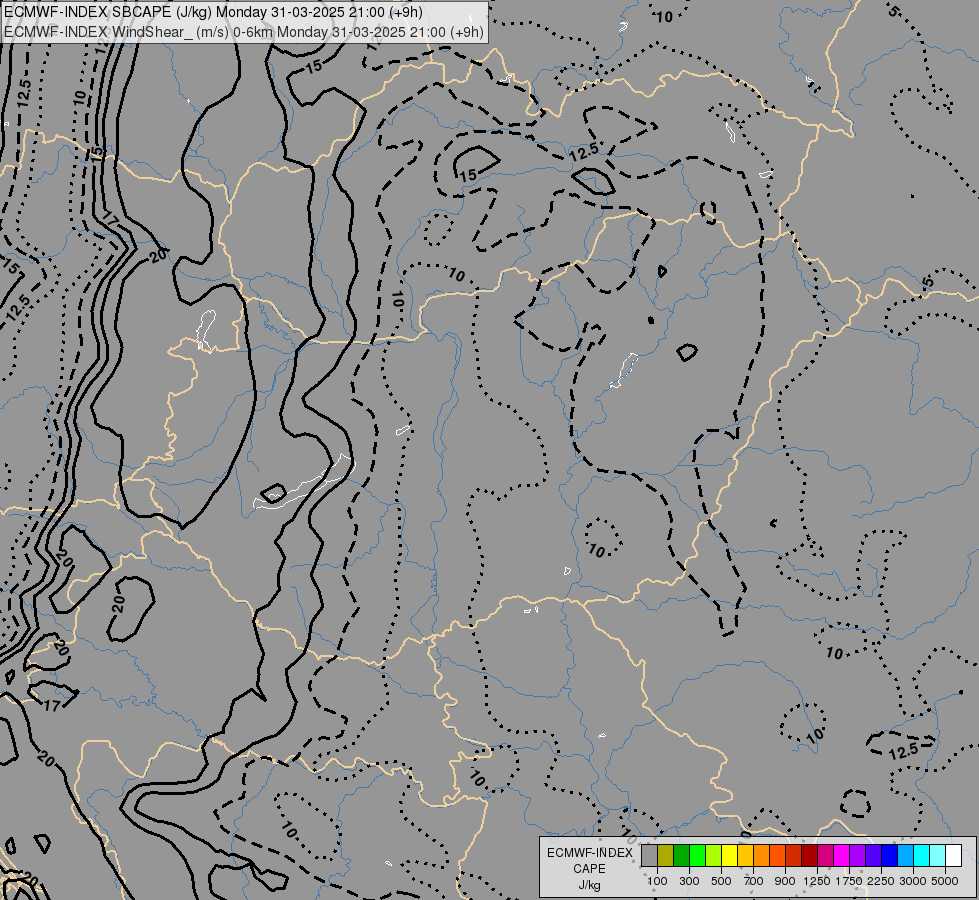Click the '1250' legend tick label

click(x=817, y=881)
